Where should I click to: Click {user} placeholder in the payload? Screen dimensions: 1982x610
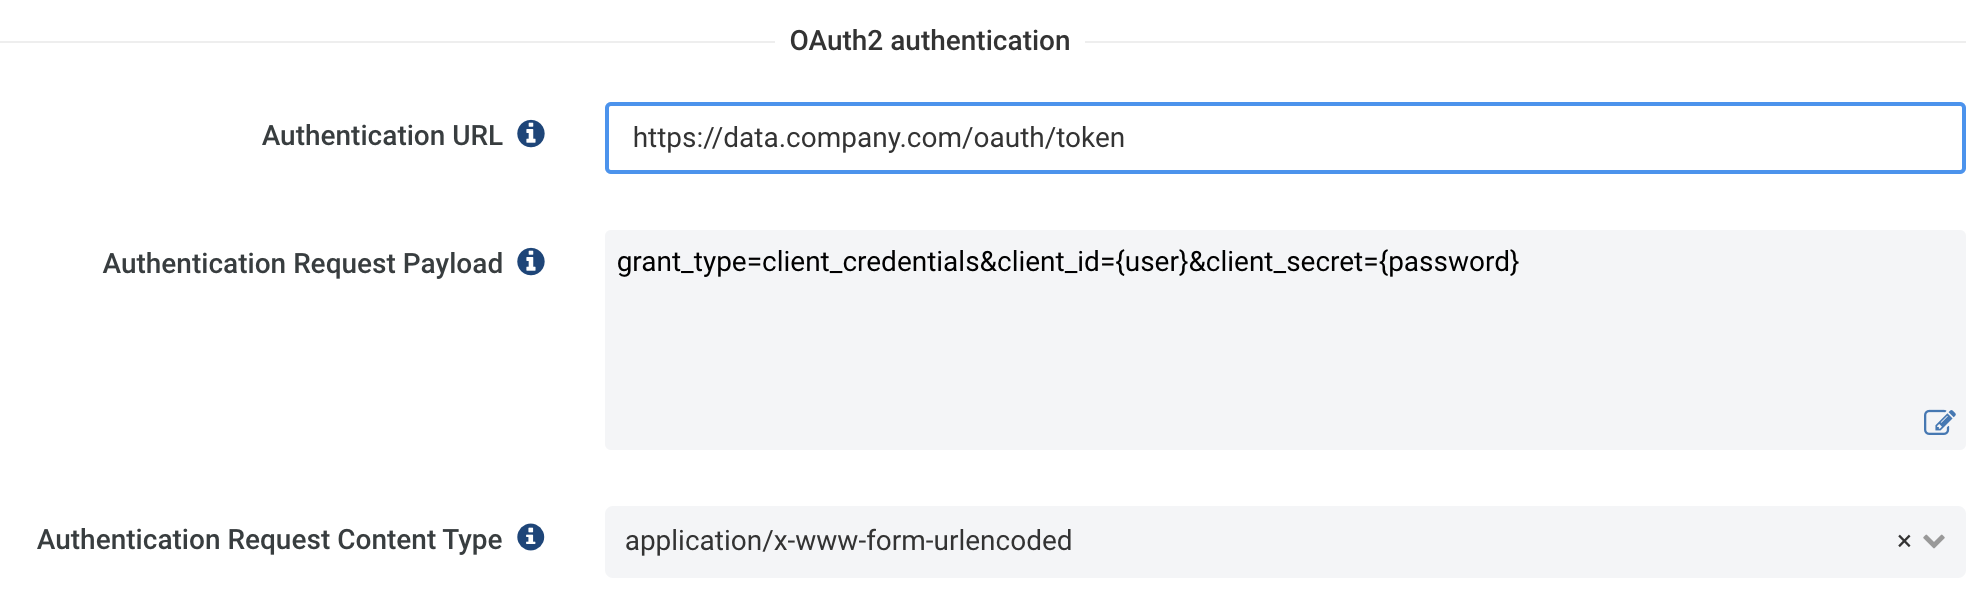[1151, 262]
